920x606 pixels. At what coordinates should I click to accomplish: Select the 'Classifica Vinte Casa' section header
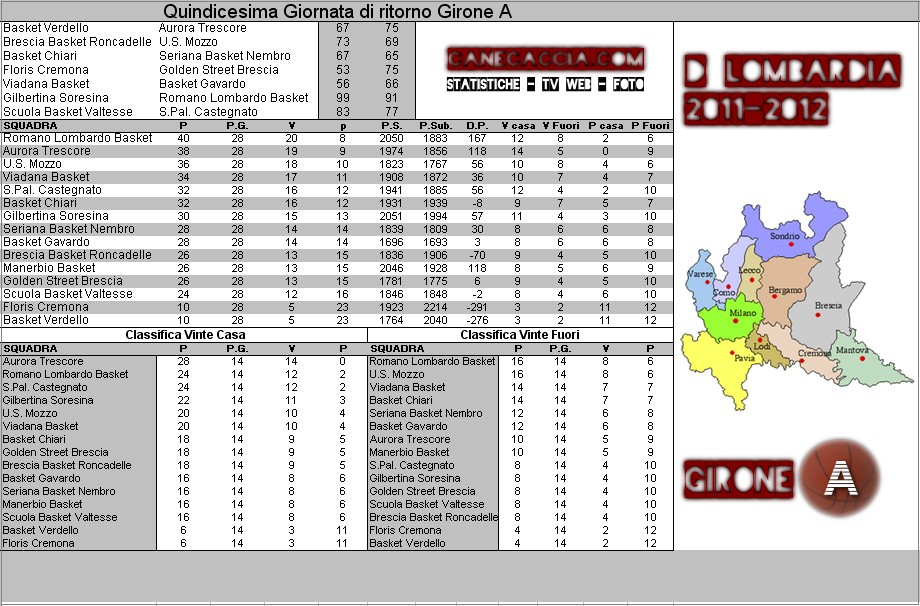tap(183, 334)
